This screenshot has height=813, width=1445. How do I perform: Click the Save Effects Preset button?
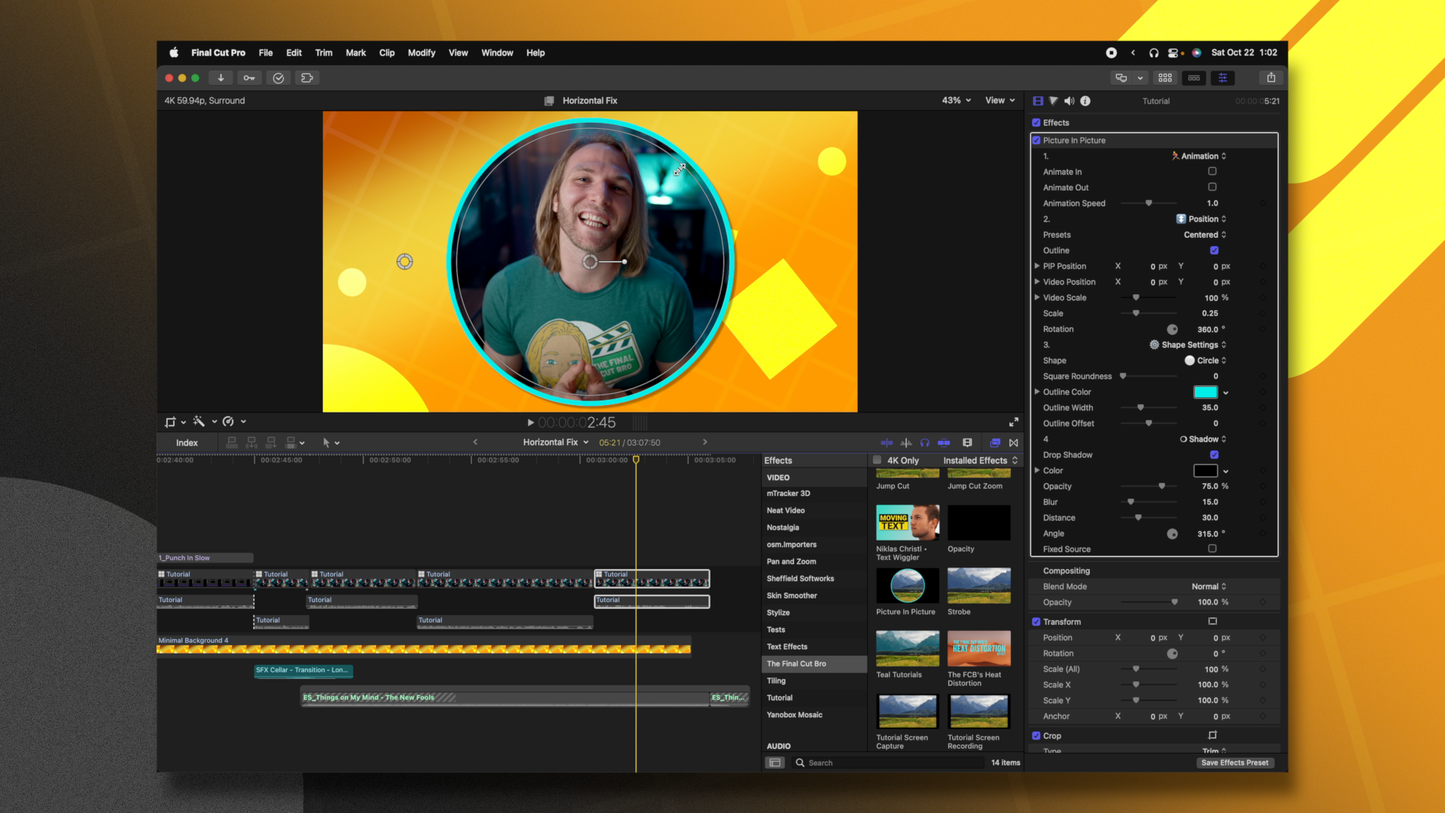pyautogui.click(x=1234, y=762)
